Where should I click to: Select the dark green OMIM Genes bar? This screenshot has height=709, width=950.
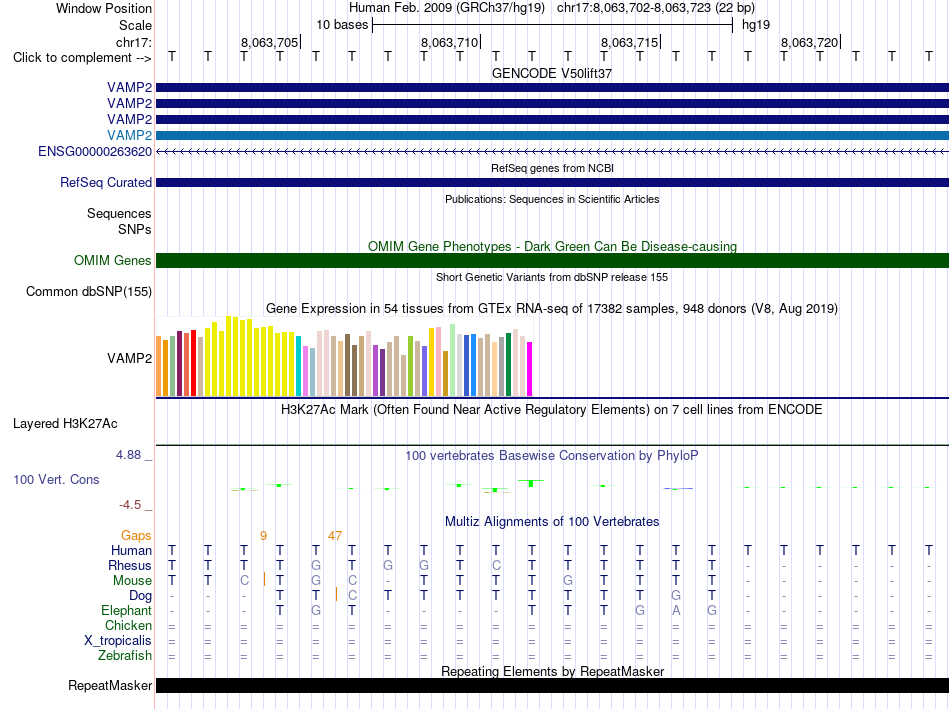point(552,261)
